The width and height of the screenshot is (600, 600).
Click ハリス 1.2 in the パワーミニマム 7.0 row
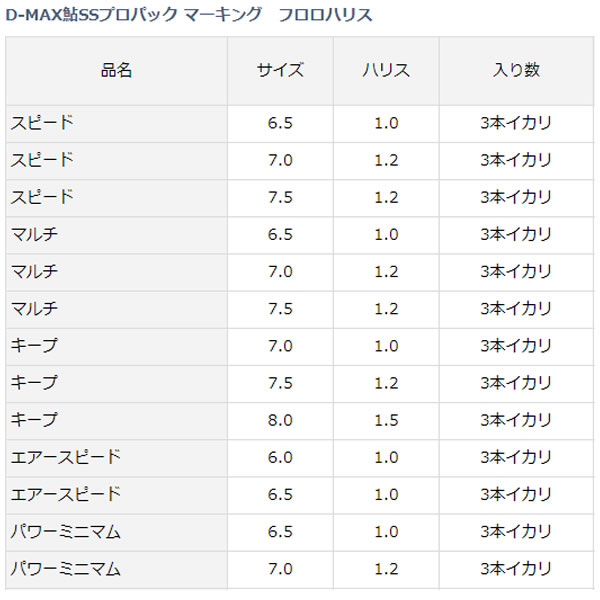click(x=387, y=569)
